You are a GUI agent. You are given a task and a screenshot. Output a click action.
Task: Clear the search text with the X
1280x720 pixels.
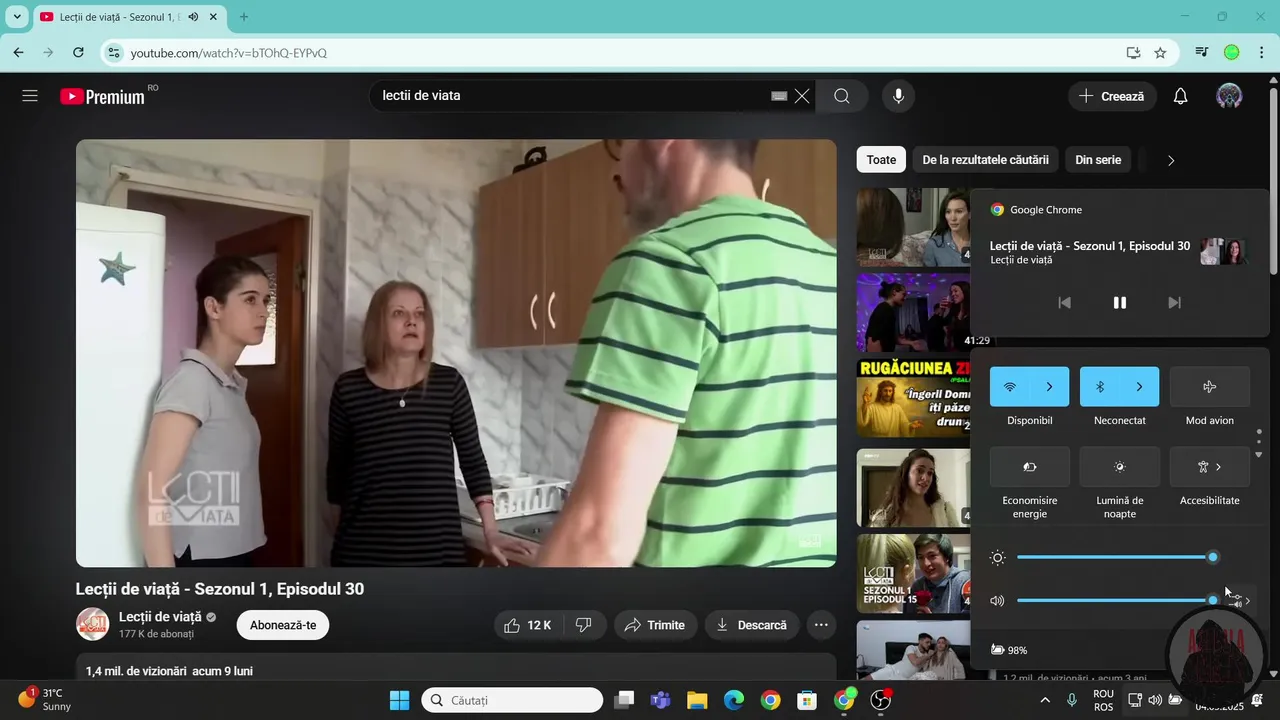(x=802, y=96)
